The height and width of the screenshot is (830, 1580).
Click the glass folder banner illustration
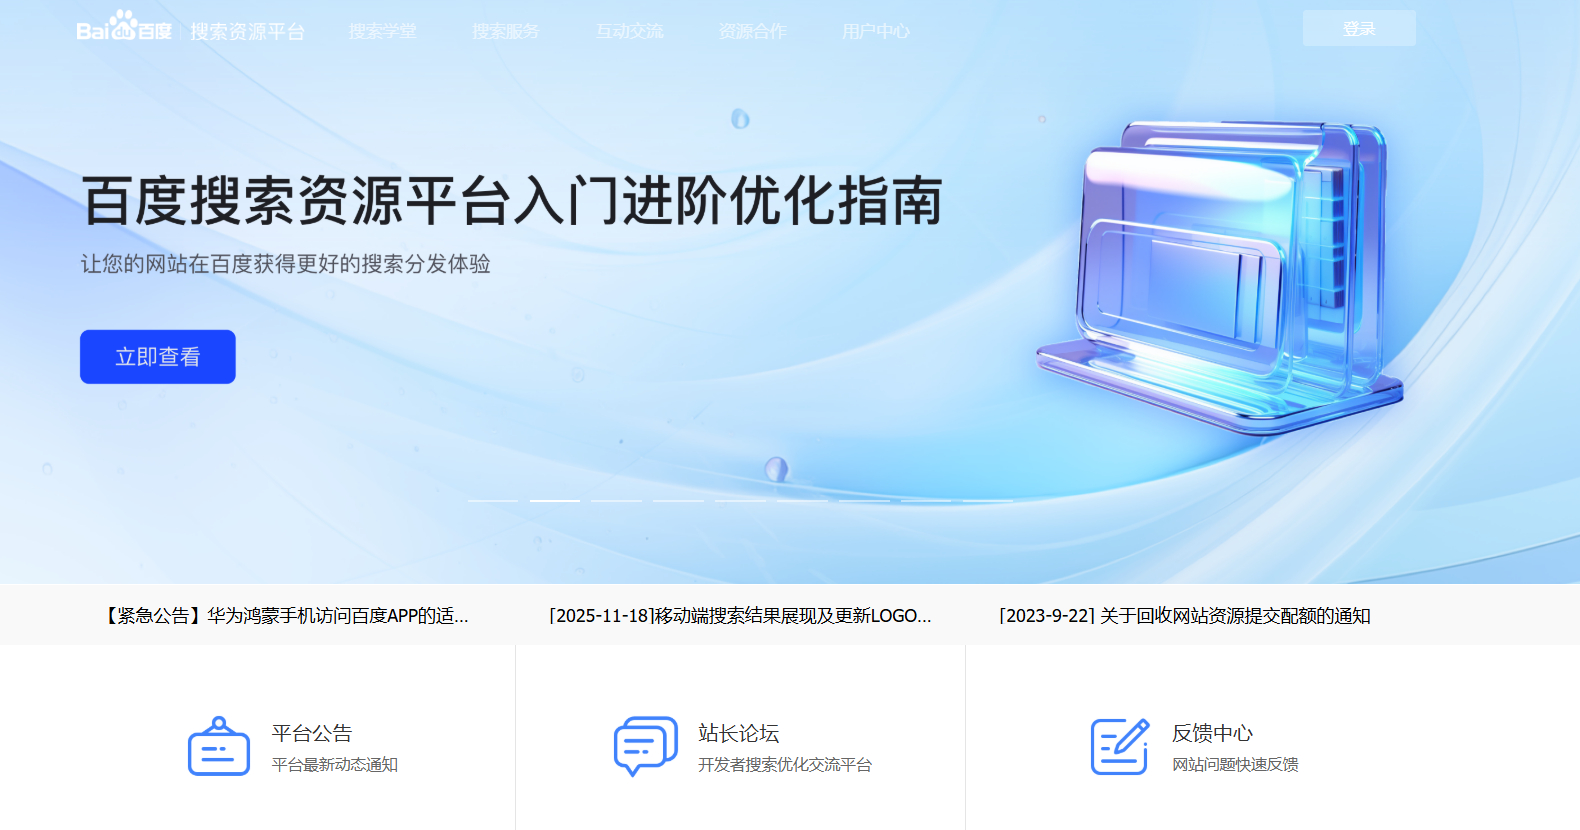tap(1220, 277)
